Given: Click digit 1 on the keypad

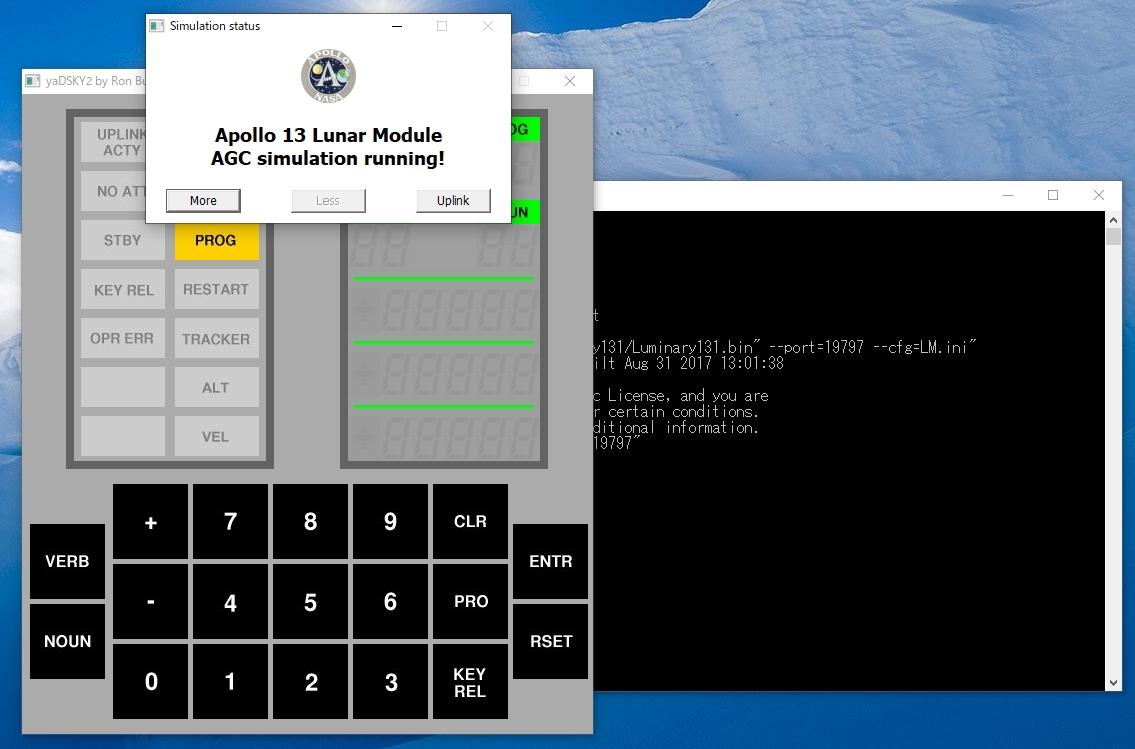Looking at the screenshot, I should pyautogui.click(x=230, y=681).
